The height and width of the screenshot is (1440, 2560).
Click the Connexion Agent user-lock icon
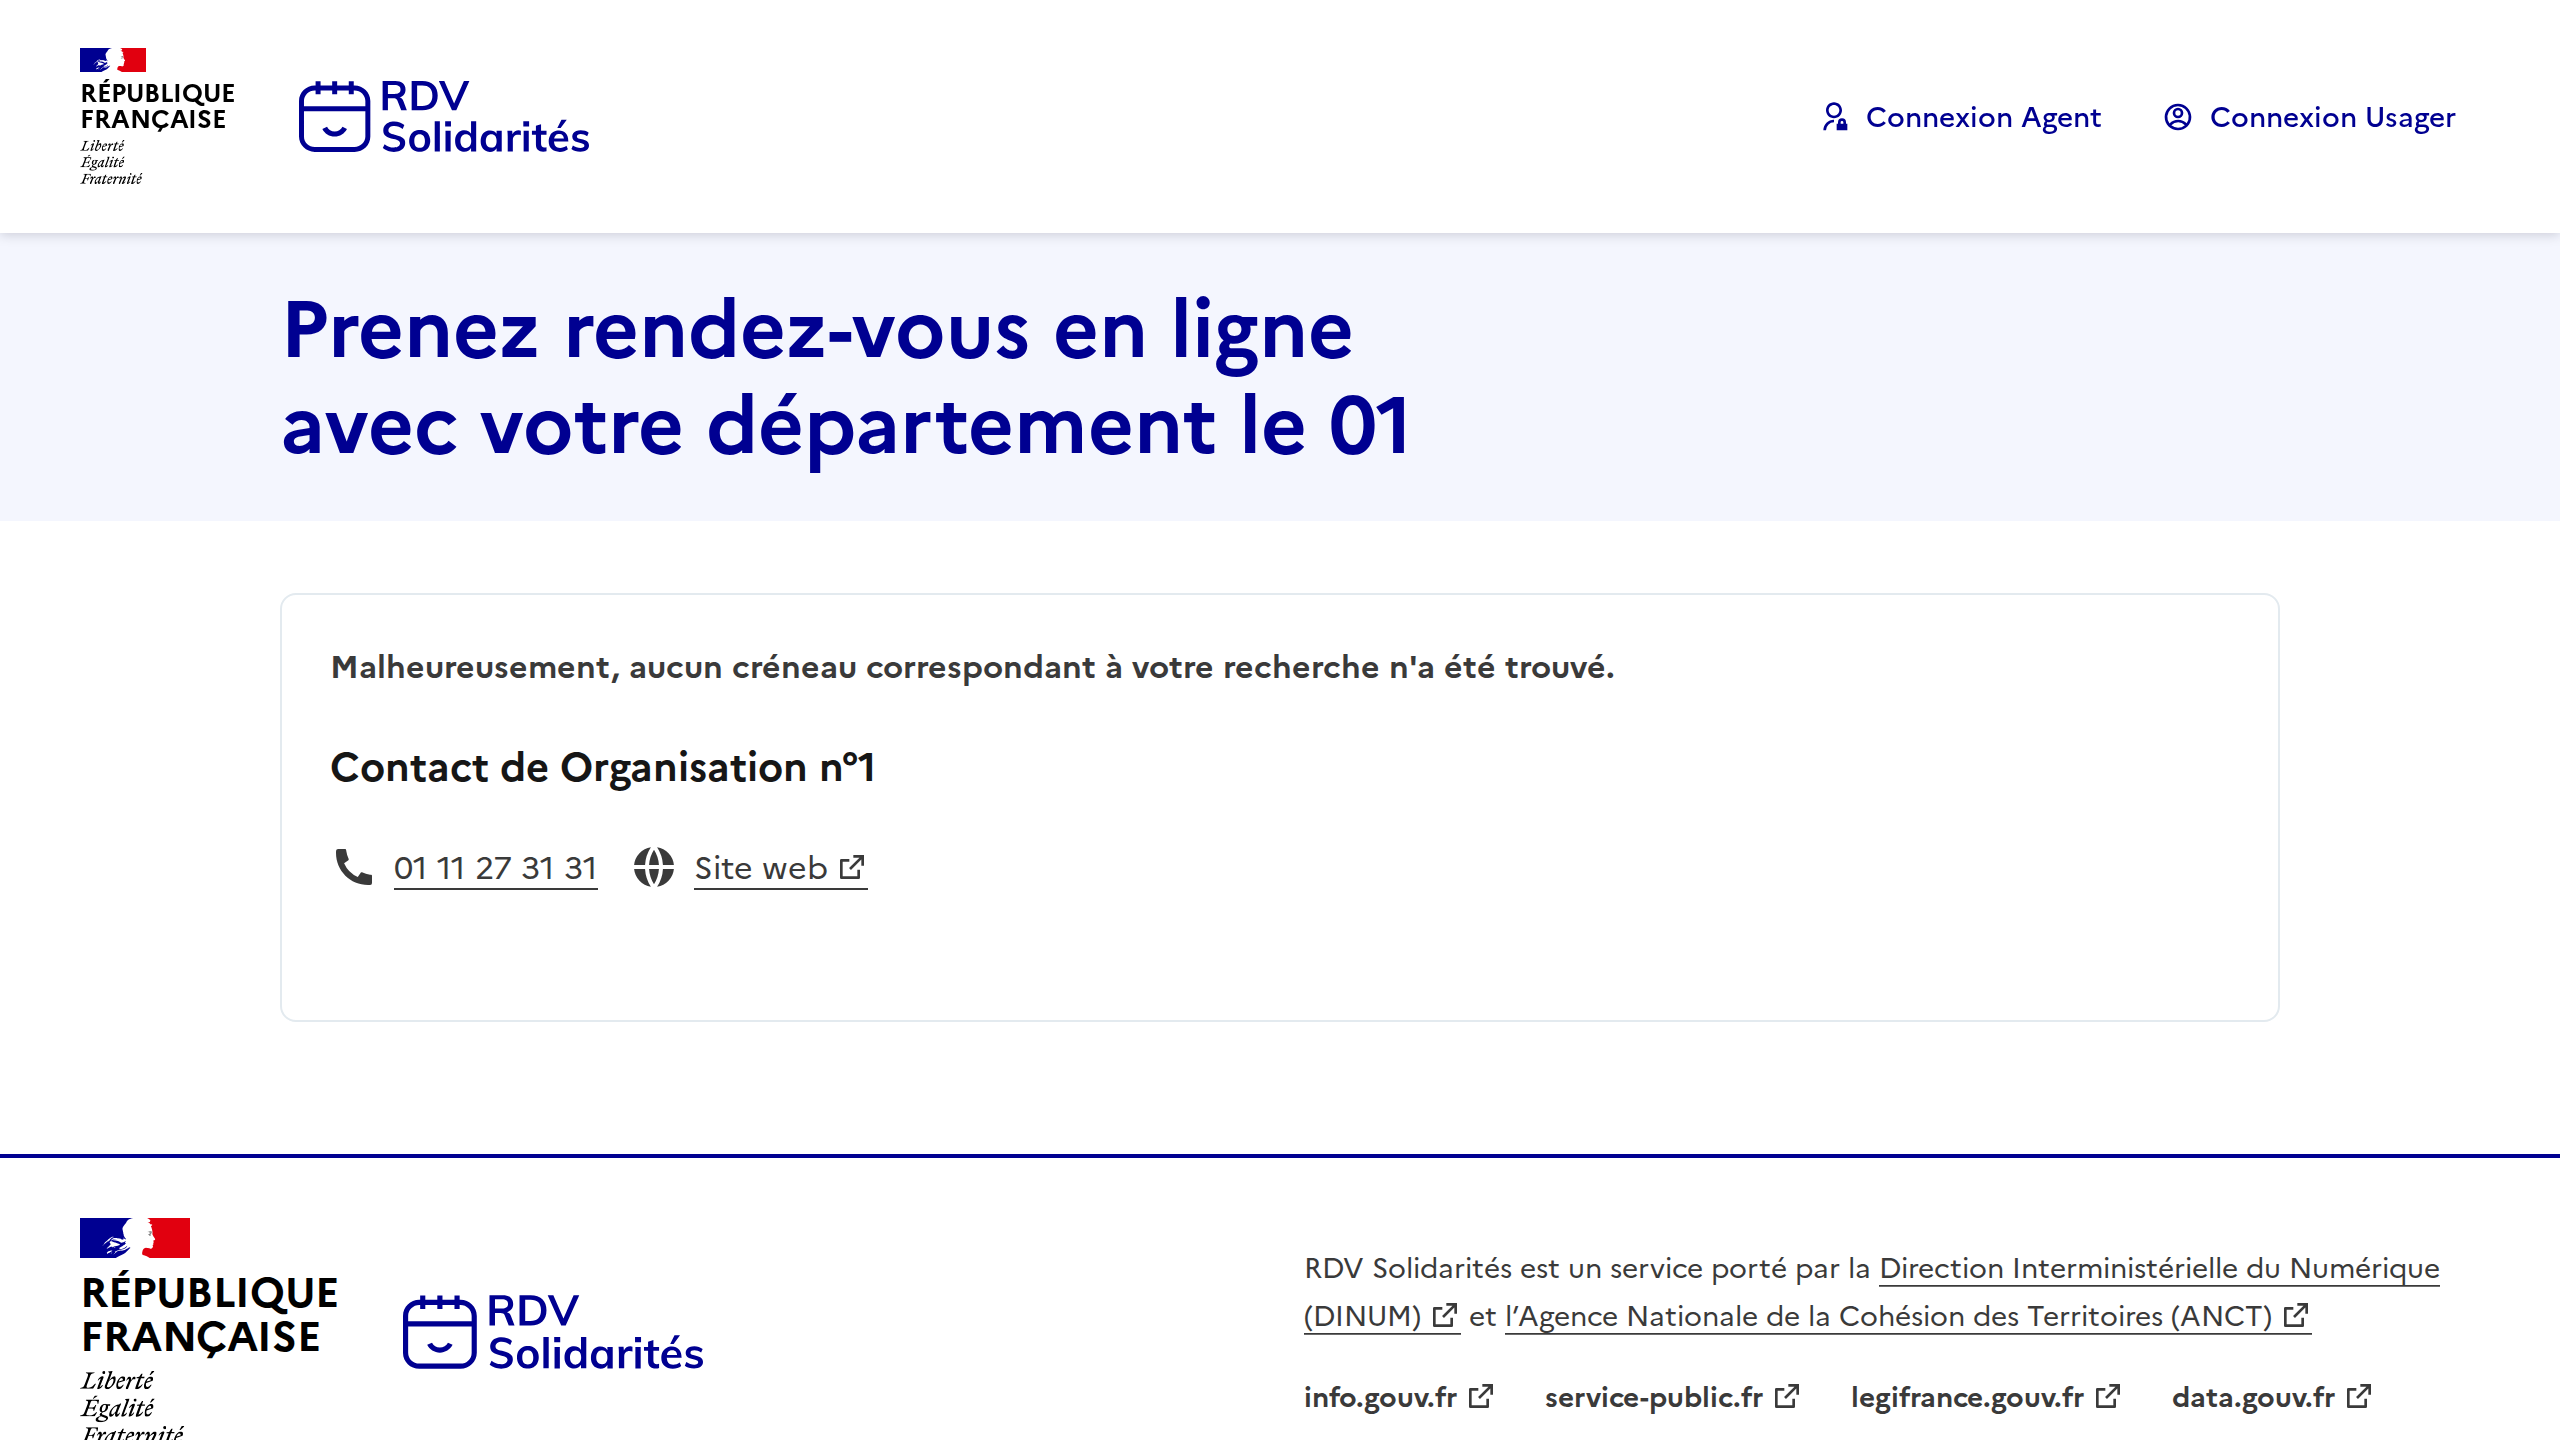click(x=1834, y=117)
